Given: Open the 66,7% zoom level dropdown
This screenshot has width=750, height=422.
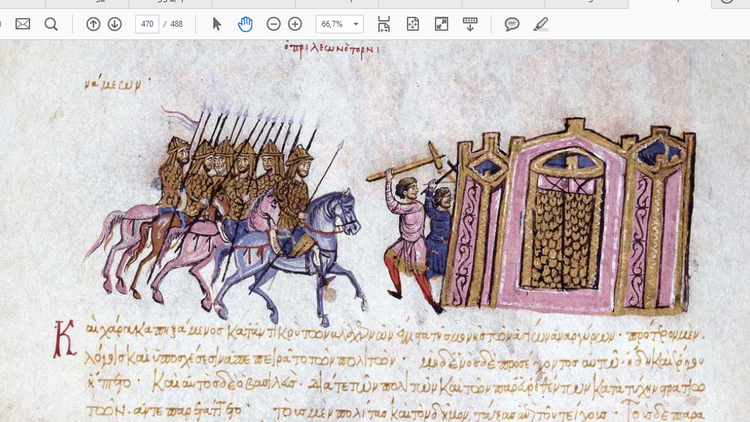Looking at the screenshot, I should pyautogui.click(x=339, y=24).
